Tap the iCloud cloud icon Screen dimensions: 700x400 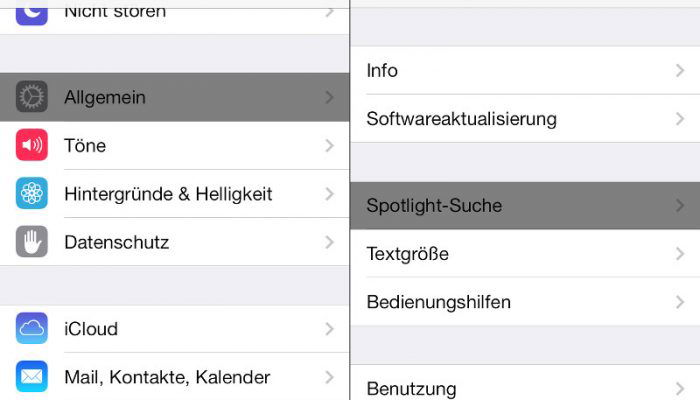click(x=32, y=328)
